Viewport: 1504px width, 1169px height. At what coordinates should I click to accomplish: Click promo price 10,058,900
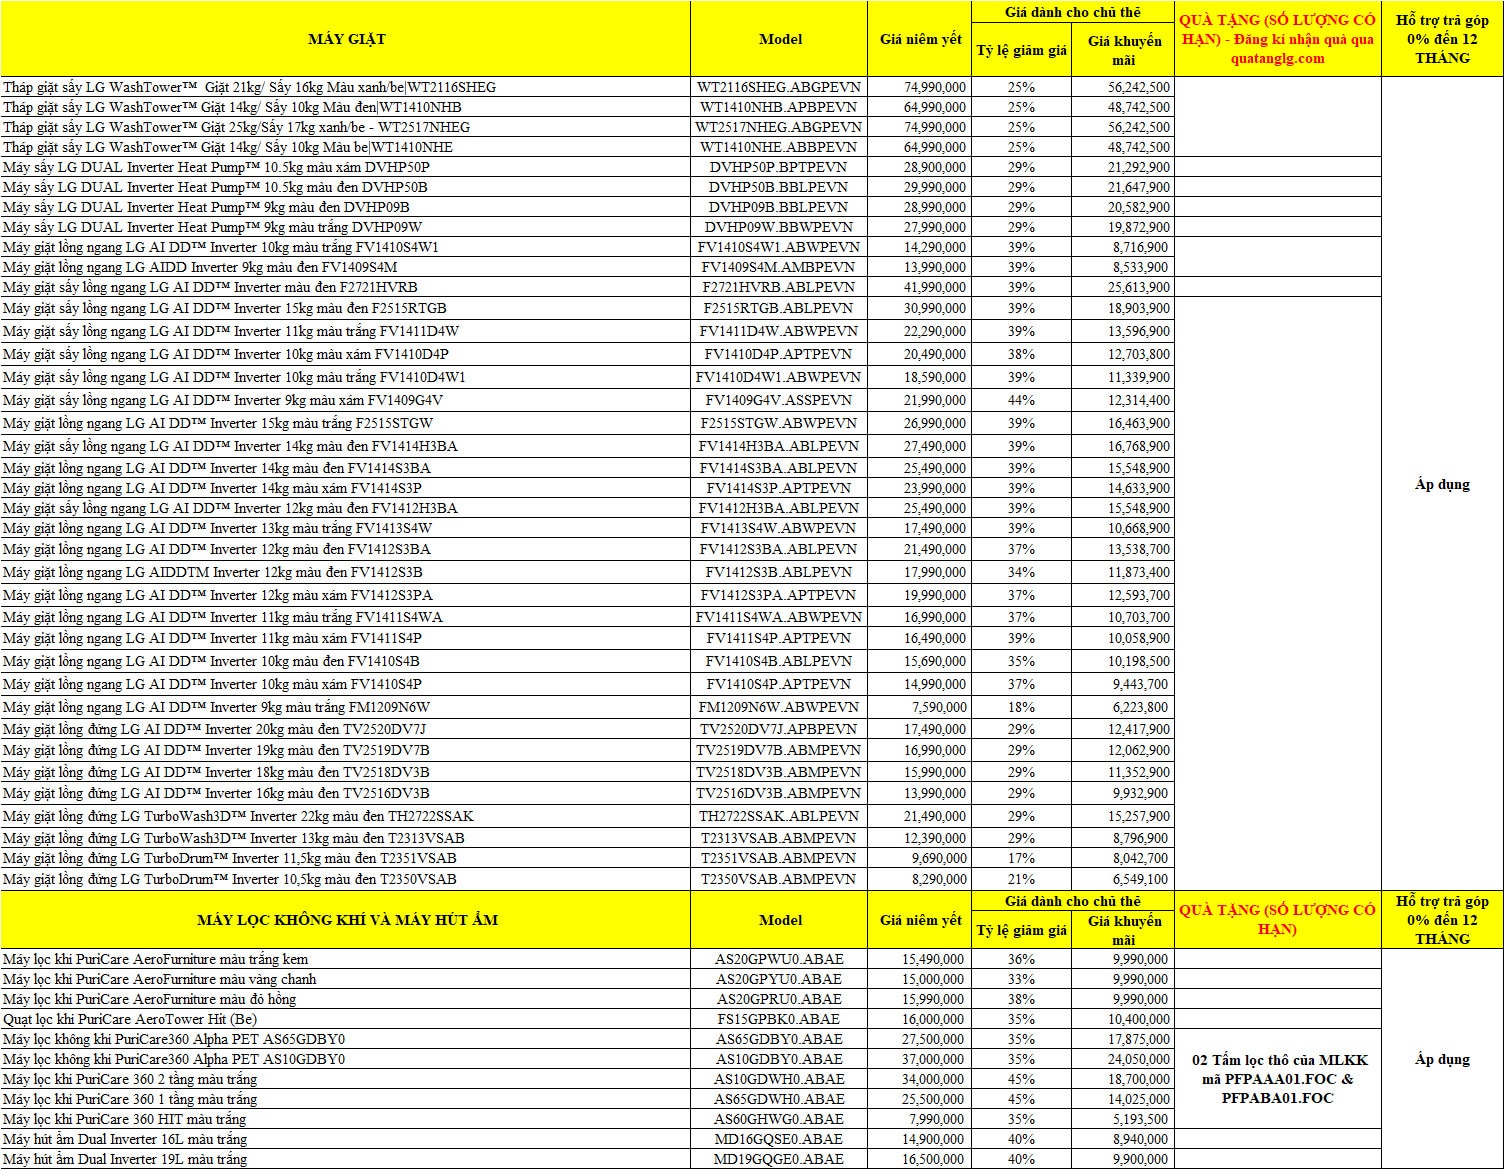click(x=1122, y=638)
